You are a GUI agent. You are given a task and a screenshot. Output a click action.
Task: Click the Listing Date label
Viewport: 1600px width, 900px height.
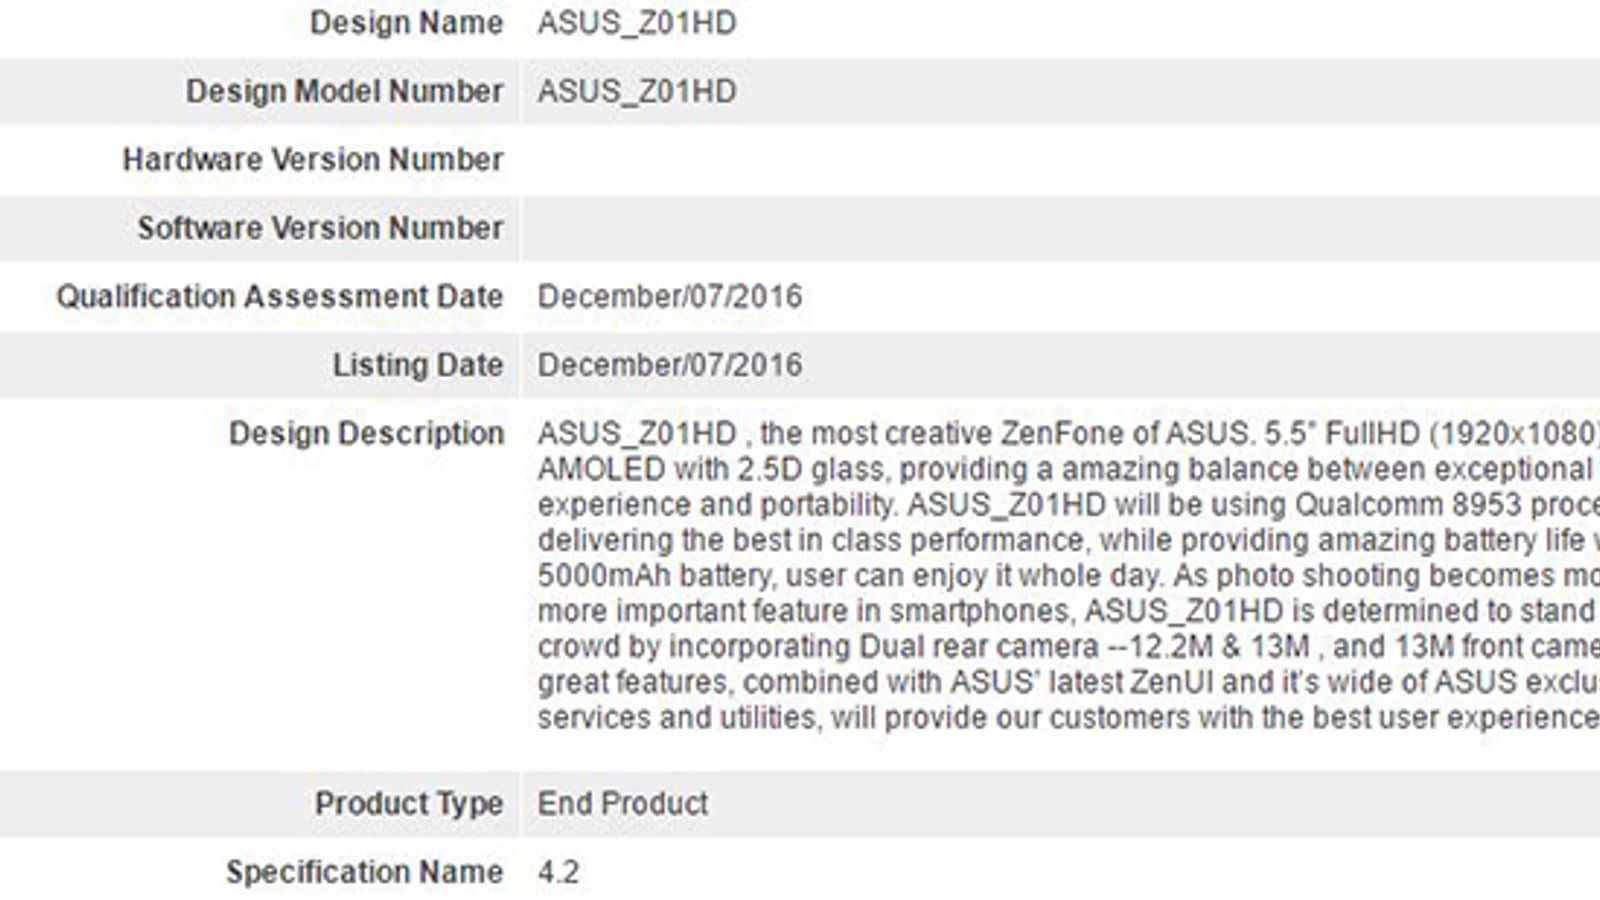[417, 365]
